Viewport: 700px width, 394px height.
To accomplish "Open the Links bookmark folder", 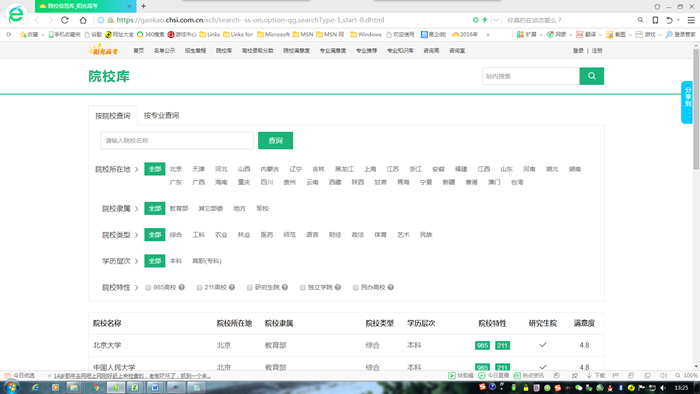I will coord(210,34).
